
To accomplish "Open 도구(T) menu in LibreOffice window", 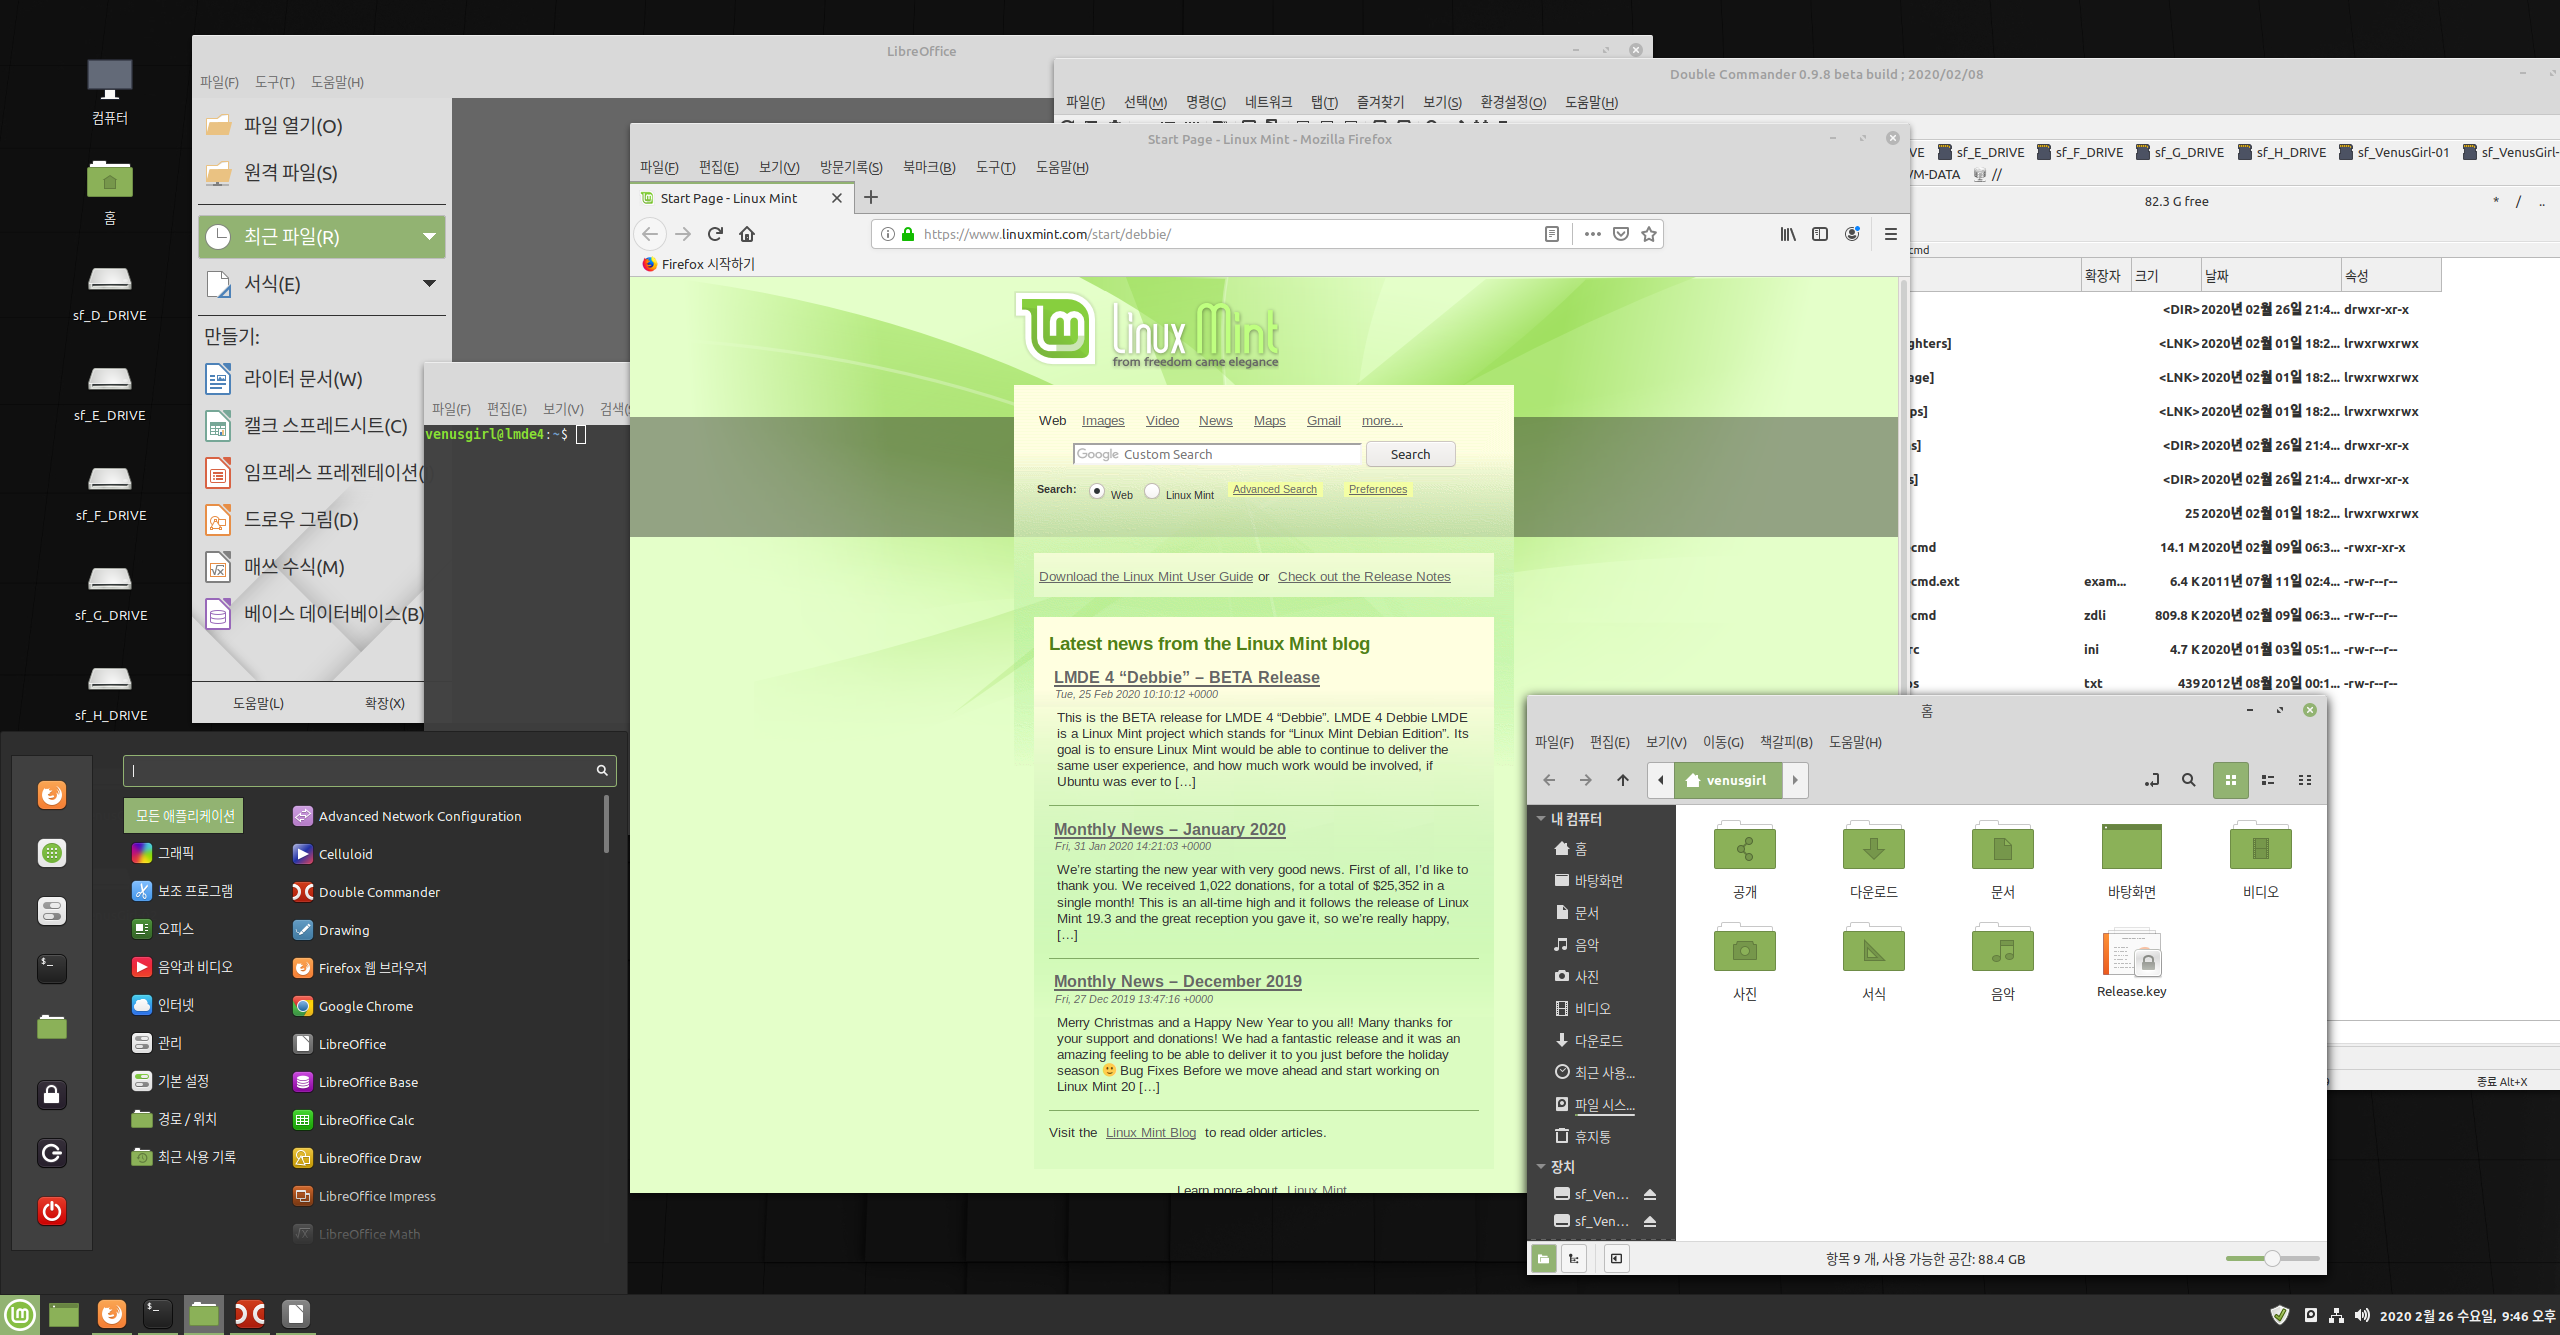I will click(x=274, y=82).
